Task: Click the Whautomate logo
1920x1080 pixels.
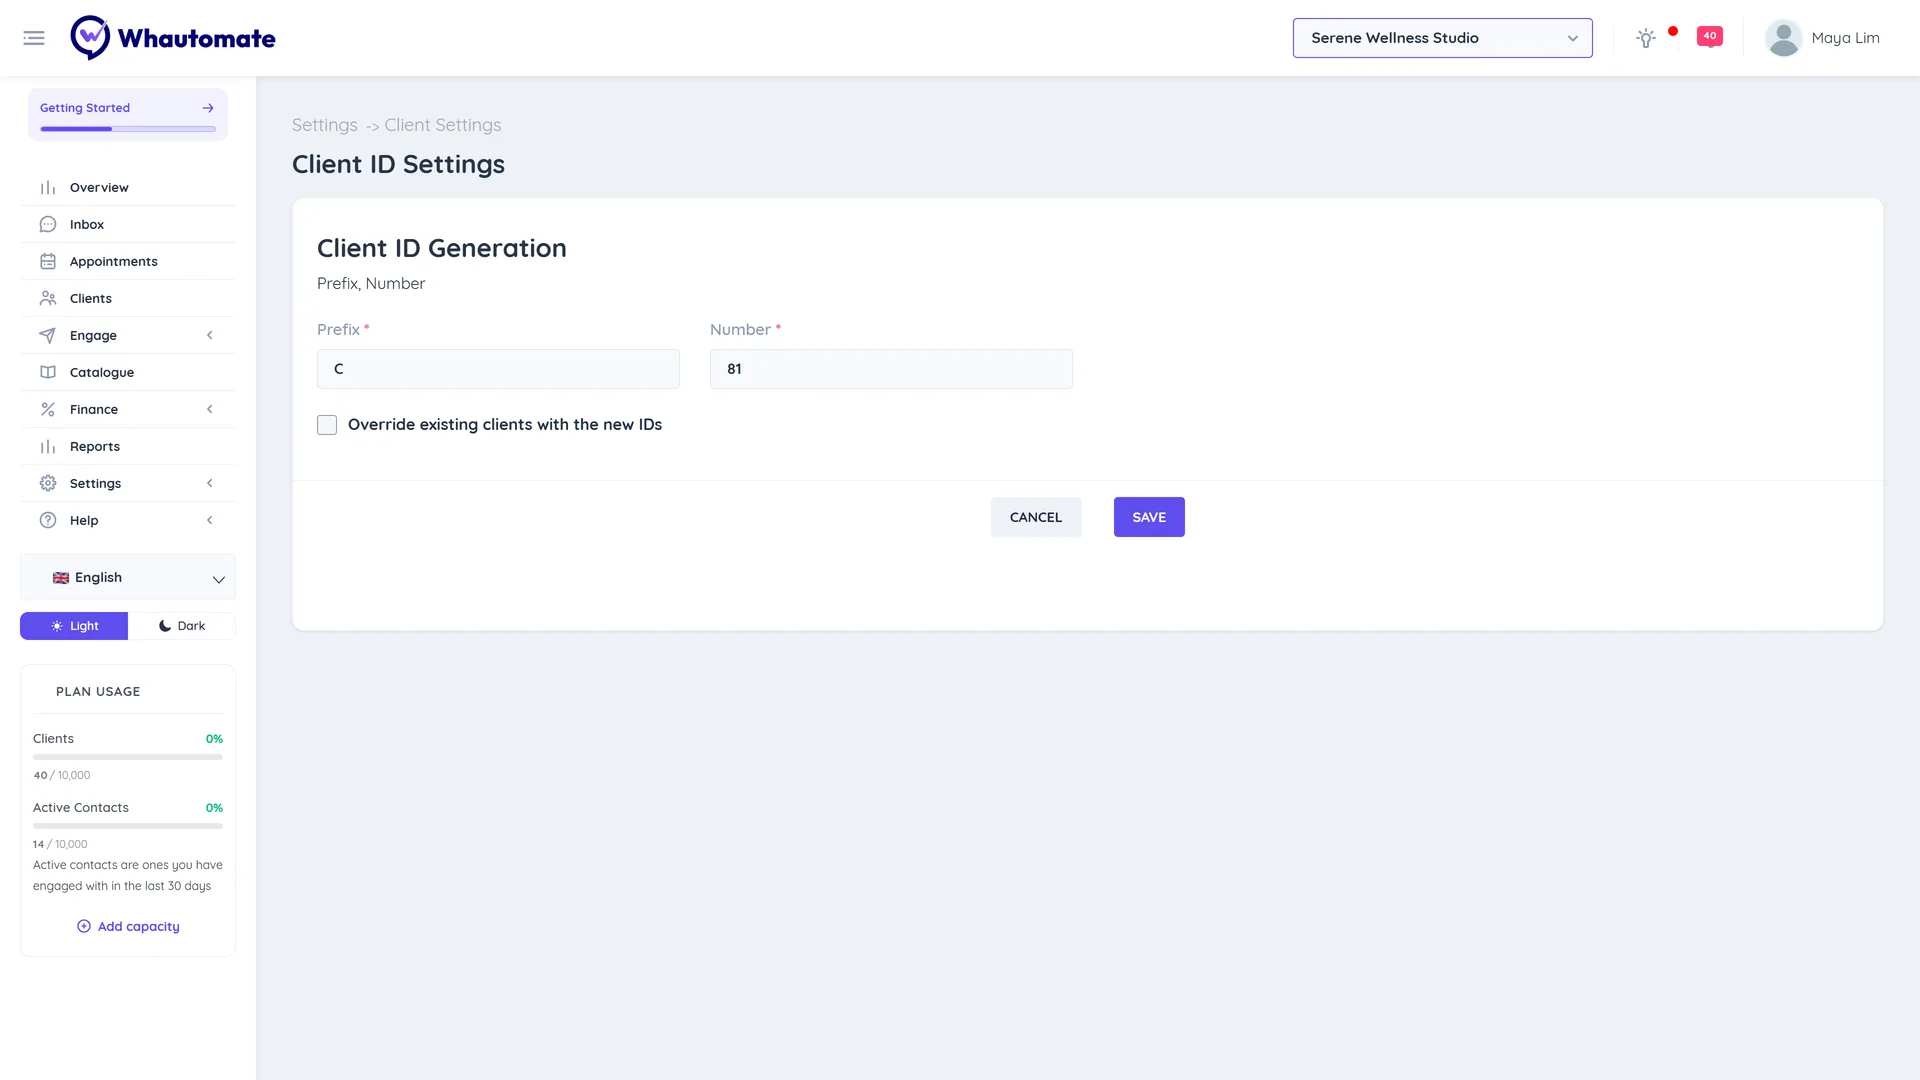Action: click(x=173, y=38)
